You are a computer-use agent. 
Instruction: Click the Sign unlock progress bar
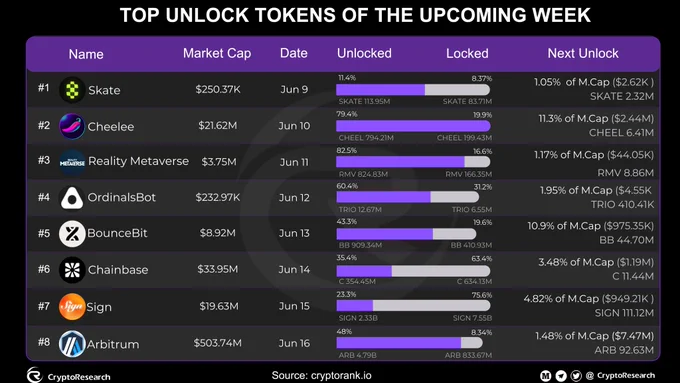point(413,305)
